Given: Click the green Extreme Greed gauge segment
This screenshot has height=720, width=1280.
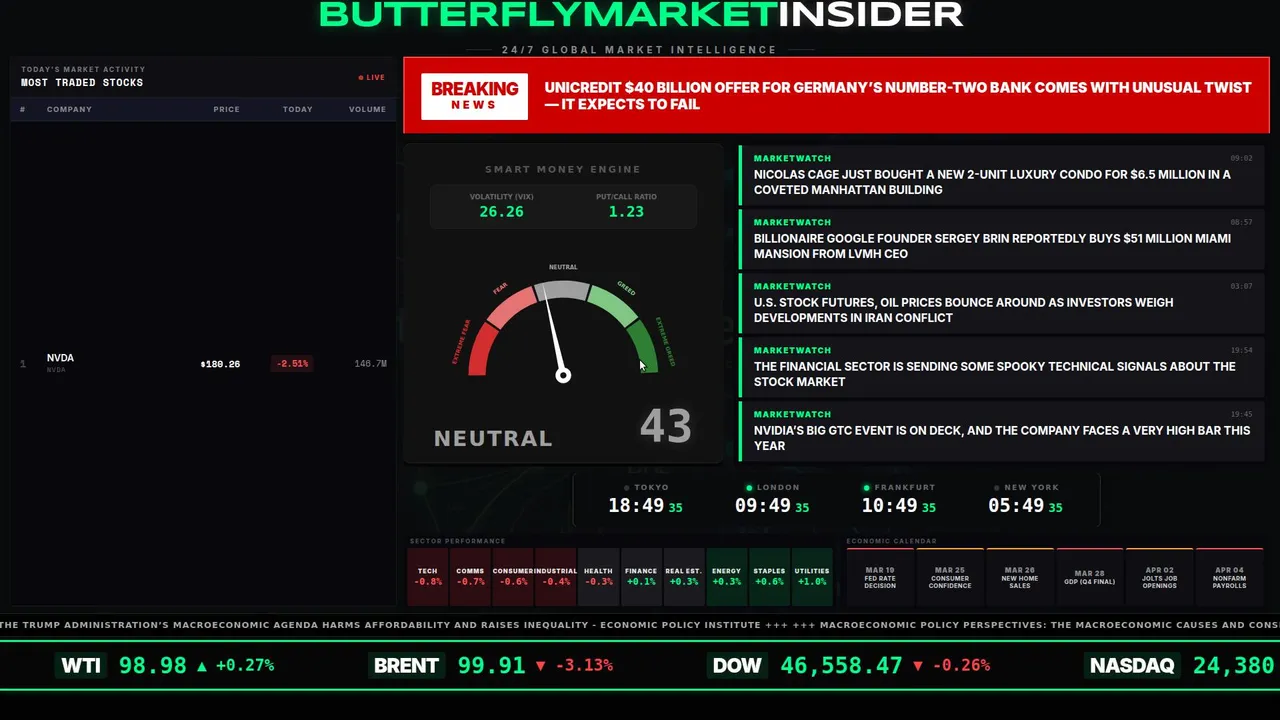Looking at the screenshot, I should click(x=644, y=347).
